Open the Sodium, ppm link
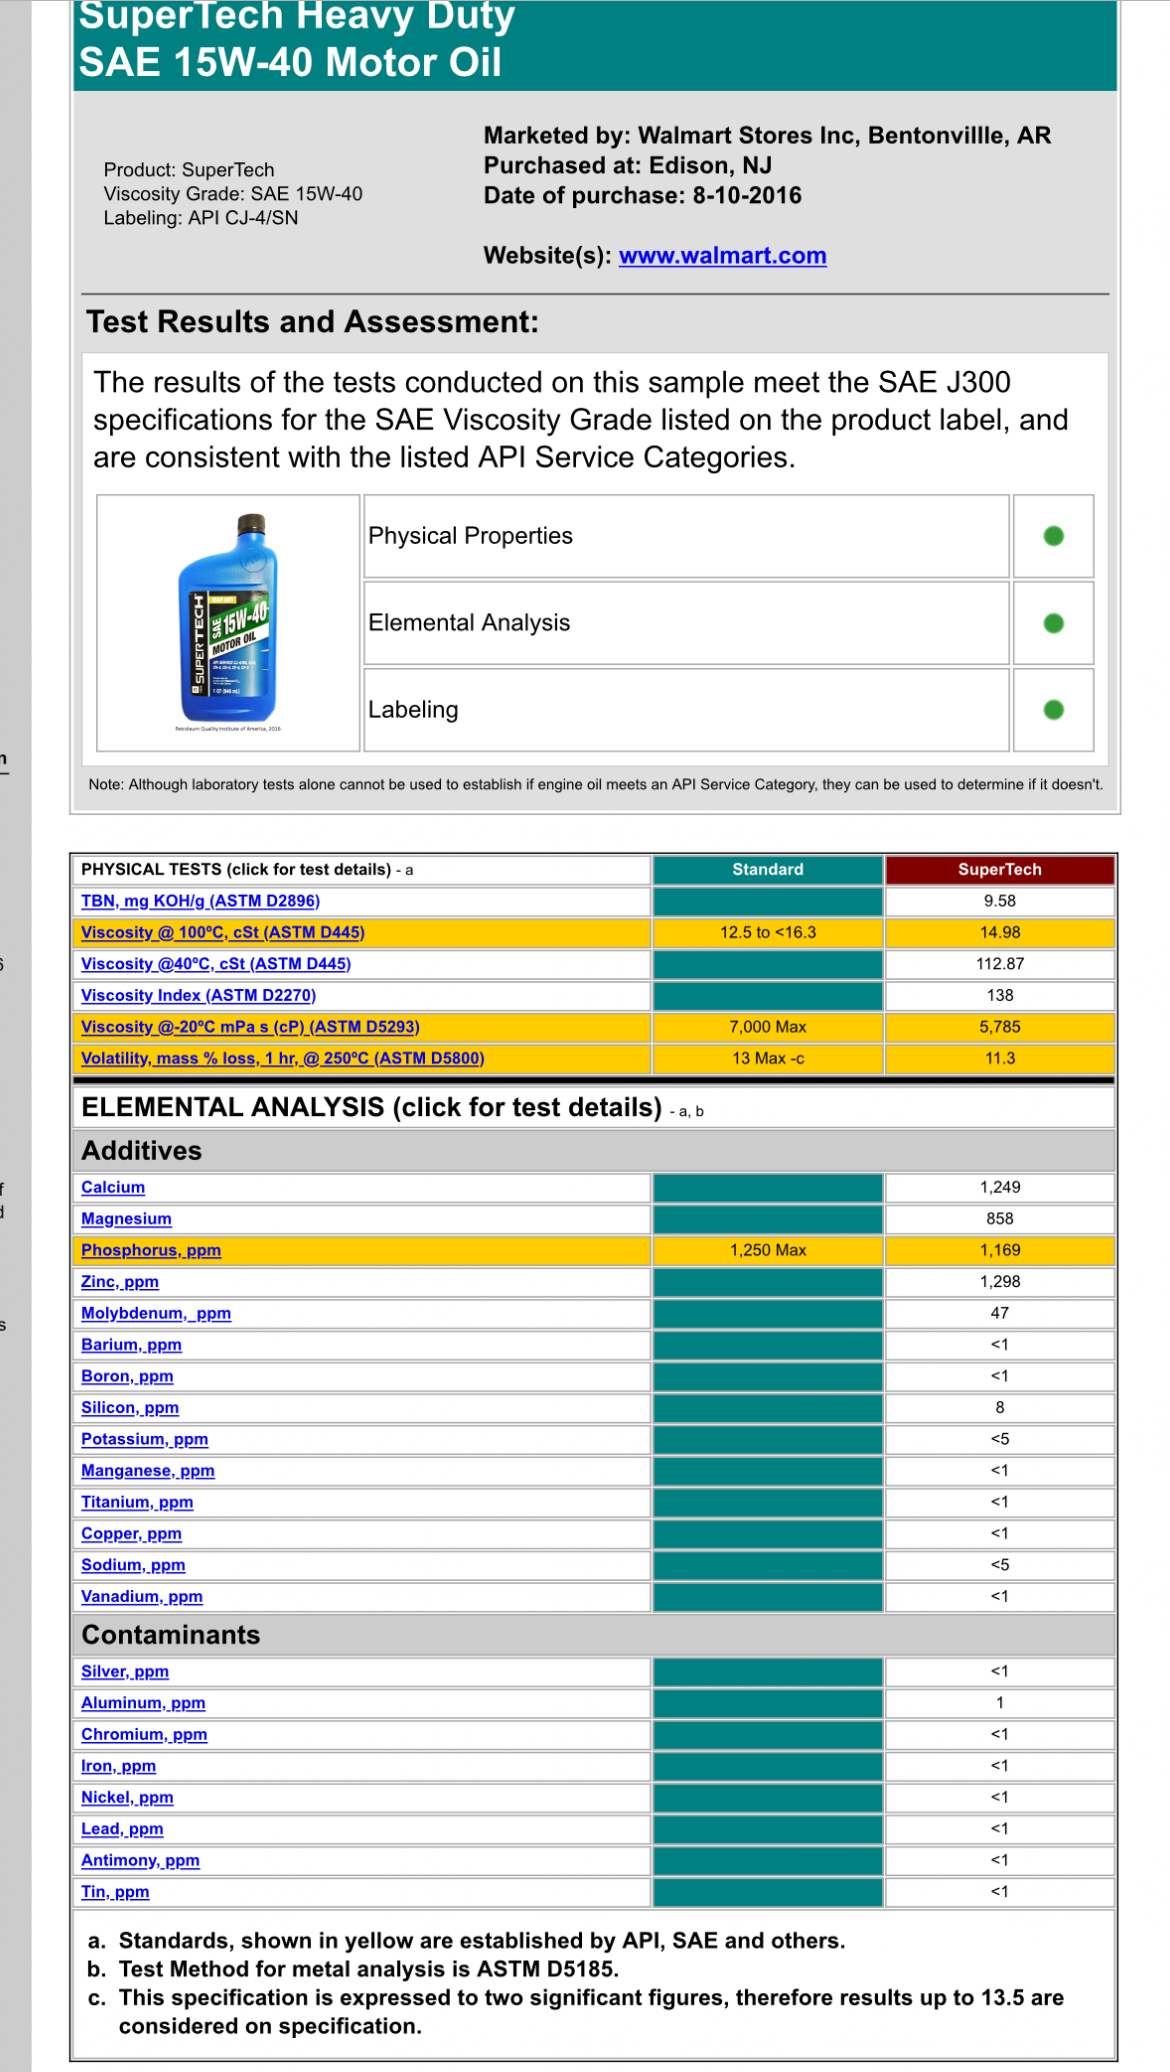This screenshot has height=2072, width=1170. point(133,1565)
